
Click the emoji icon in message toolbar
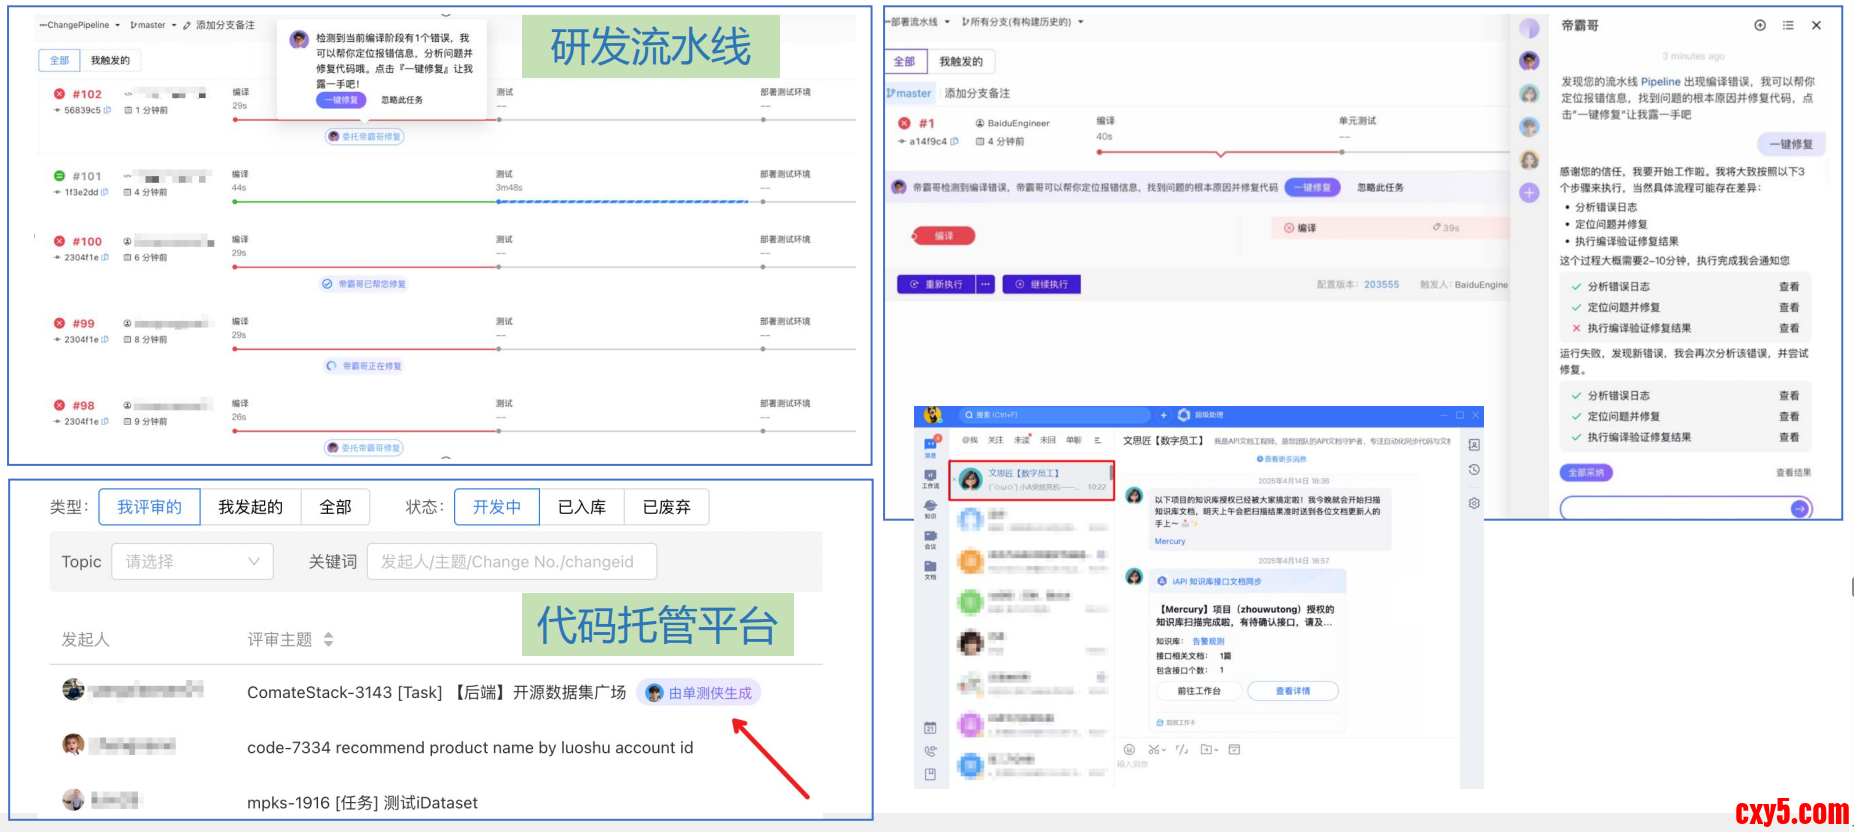point(1129,749)
